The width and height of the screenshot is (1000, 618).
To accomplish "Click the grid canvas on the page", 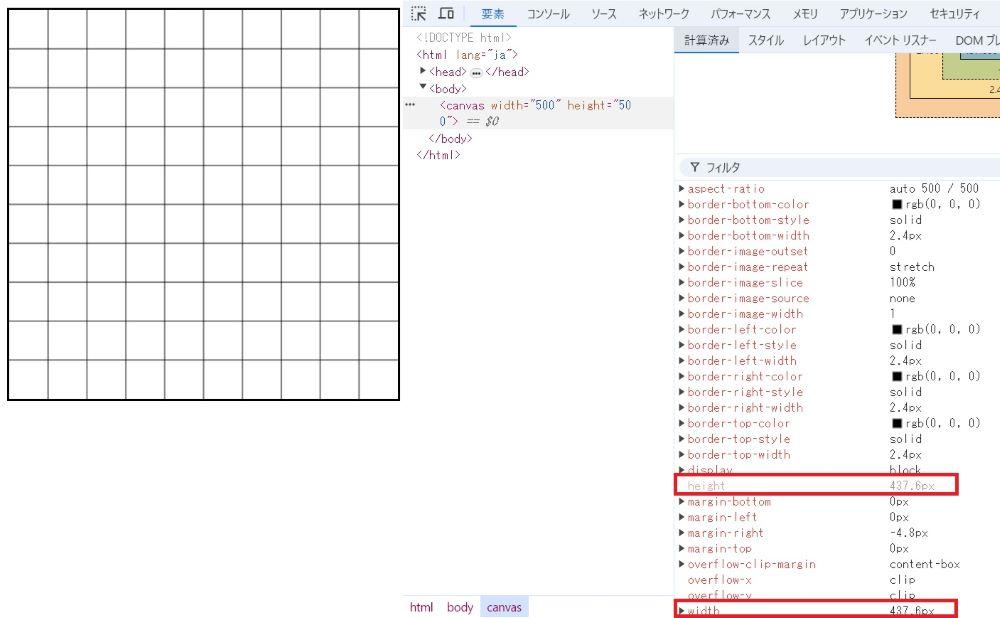I will coord(203,205).
